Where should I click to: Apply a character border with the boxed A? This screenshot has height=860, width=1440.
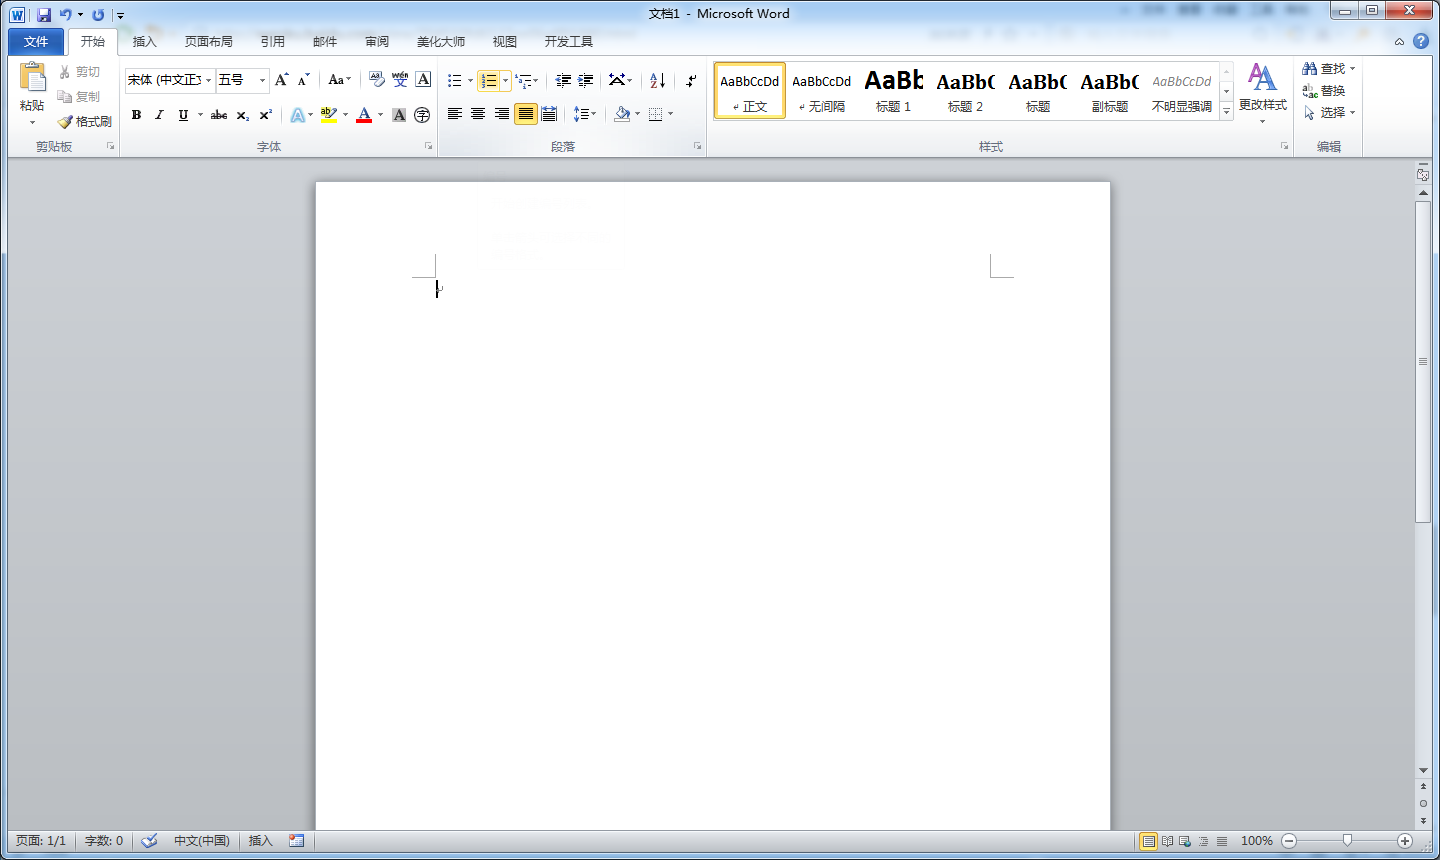tap(424, 80)
